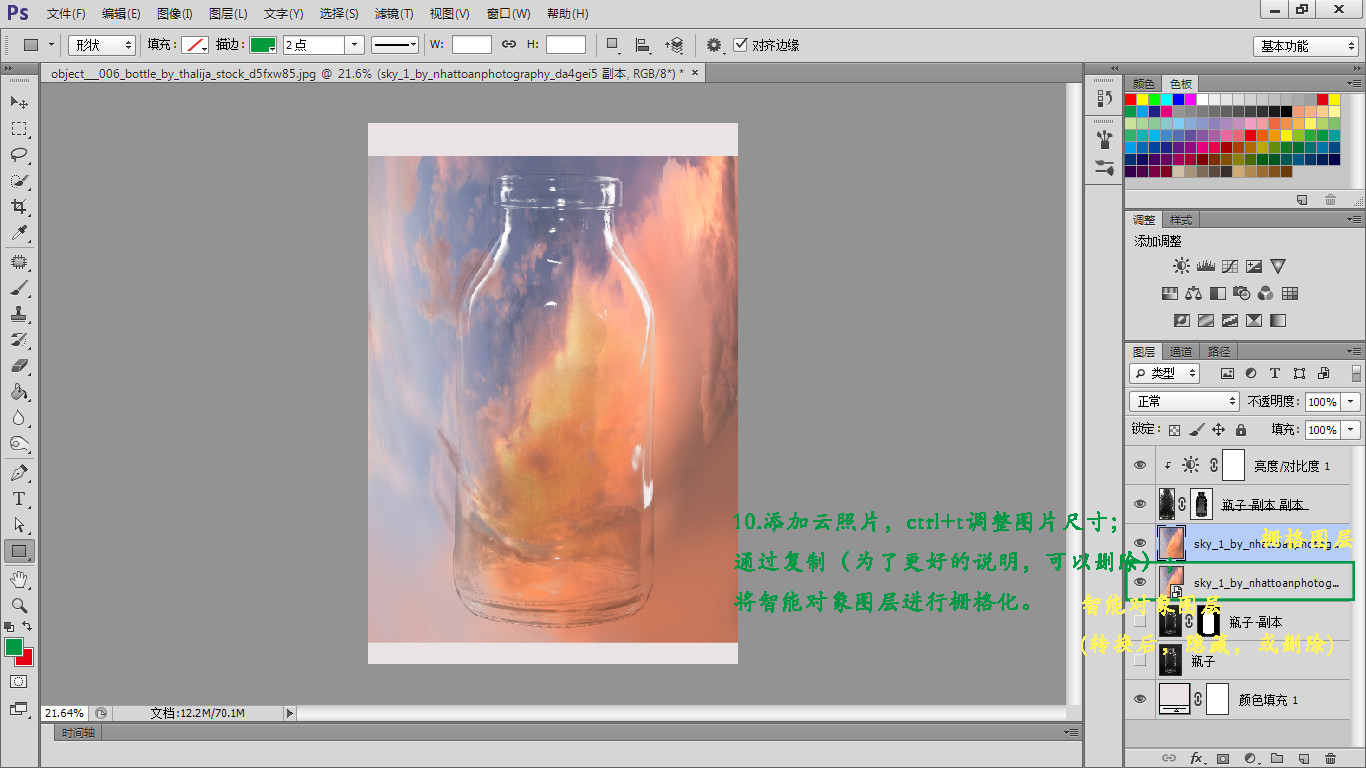1366x768 pixels.
Task: Open the stroke line style dropdown
Action: click(x=395, y=45)
